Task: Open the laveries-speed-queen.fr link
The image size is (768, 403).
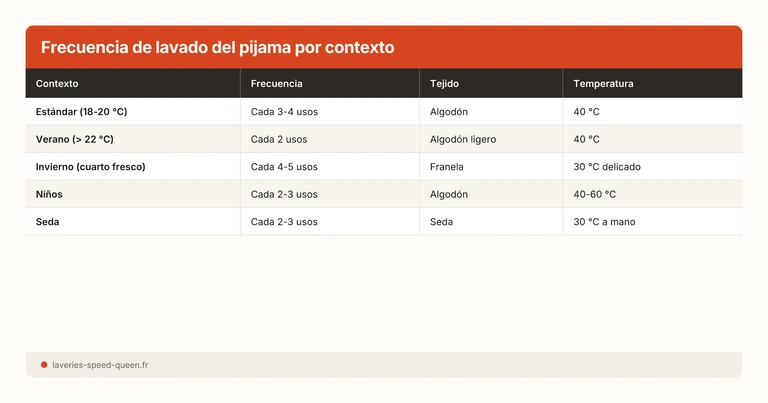Action: (x=100, y=365)
